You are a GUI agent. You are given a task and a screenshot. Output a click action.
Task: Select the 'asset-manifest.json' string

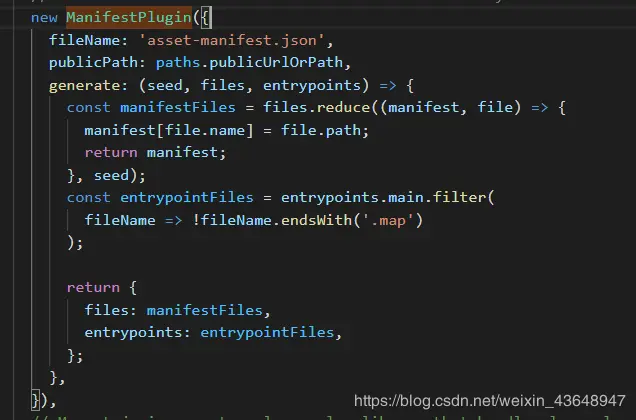[232, 41]
